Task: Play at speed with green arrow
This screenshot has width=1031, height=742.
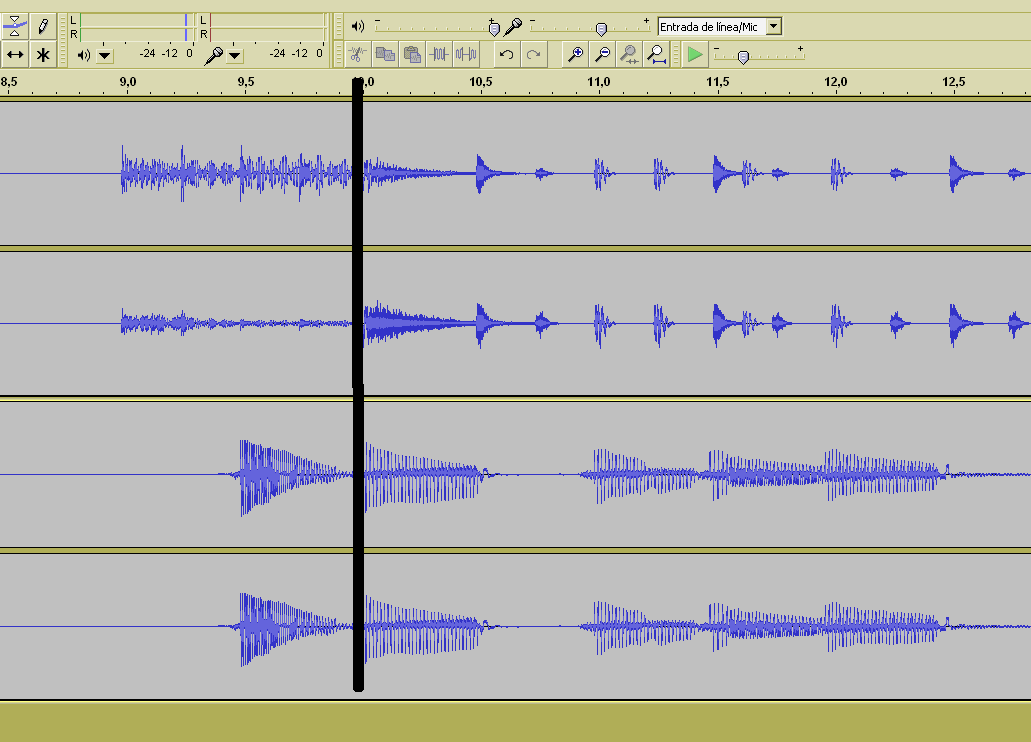Action: coord(694,54)
